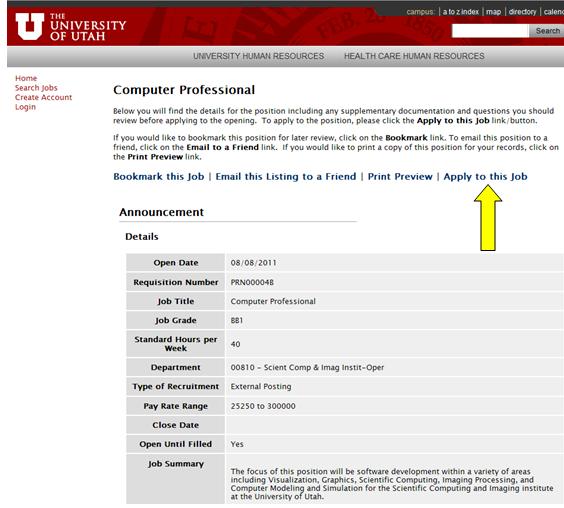Select requisition value PRN00004B
Screen dimensions: 564x508
pyautogui.click(x=252, y=282)
